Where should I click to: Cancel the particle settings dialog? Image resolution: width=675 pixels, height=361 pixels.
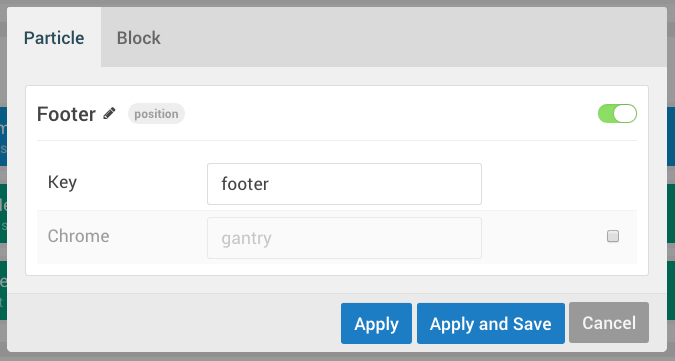pyautogui.click(x=609, y=323)
